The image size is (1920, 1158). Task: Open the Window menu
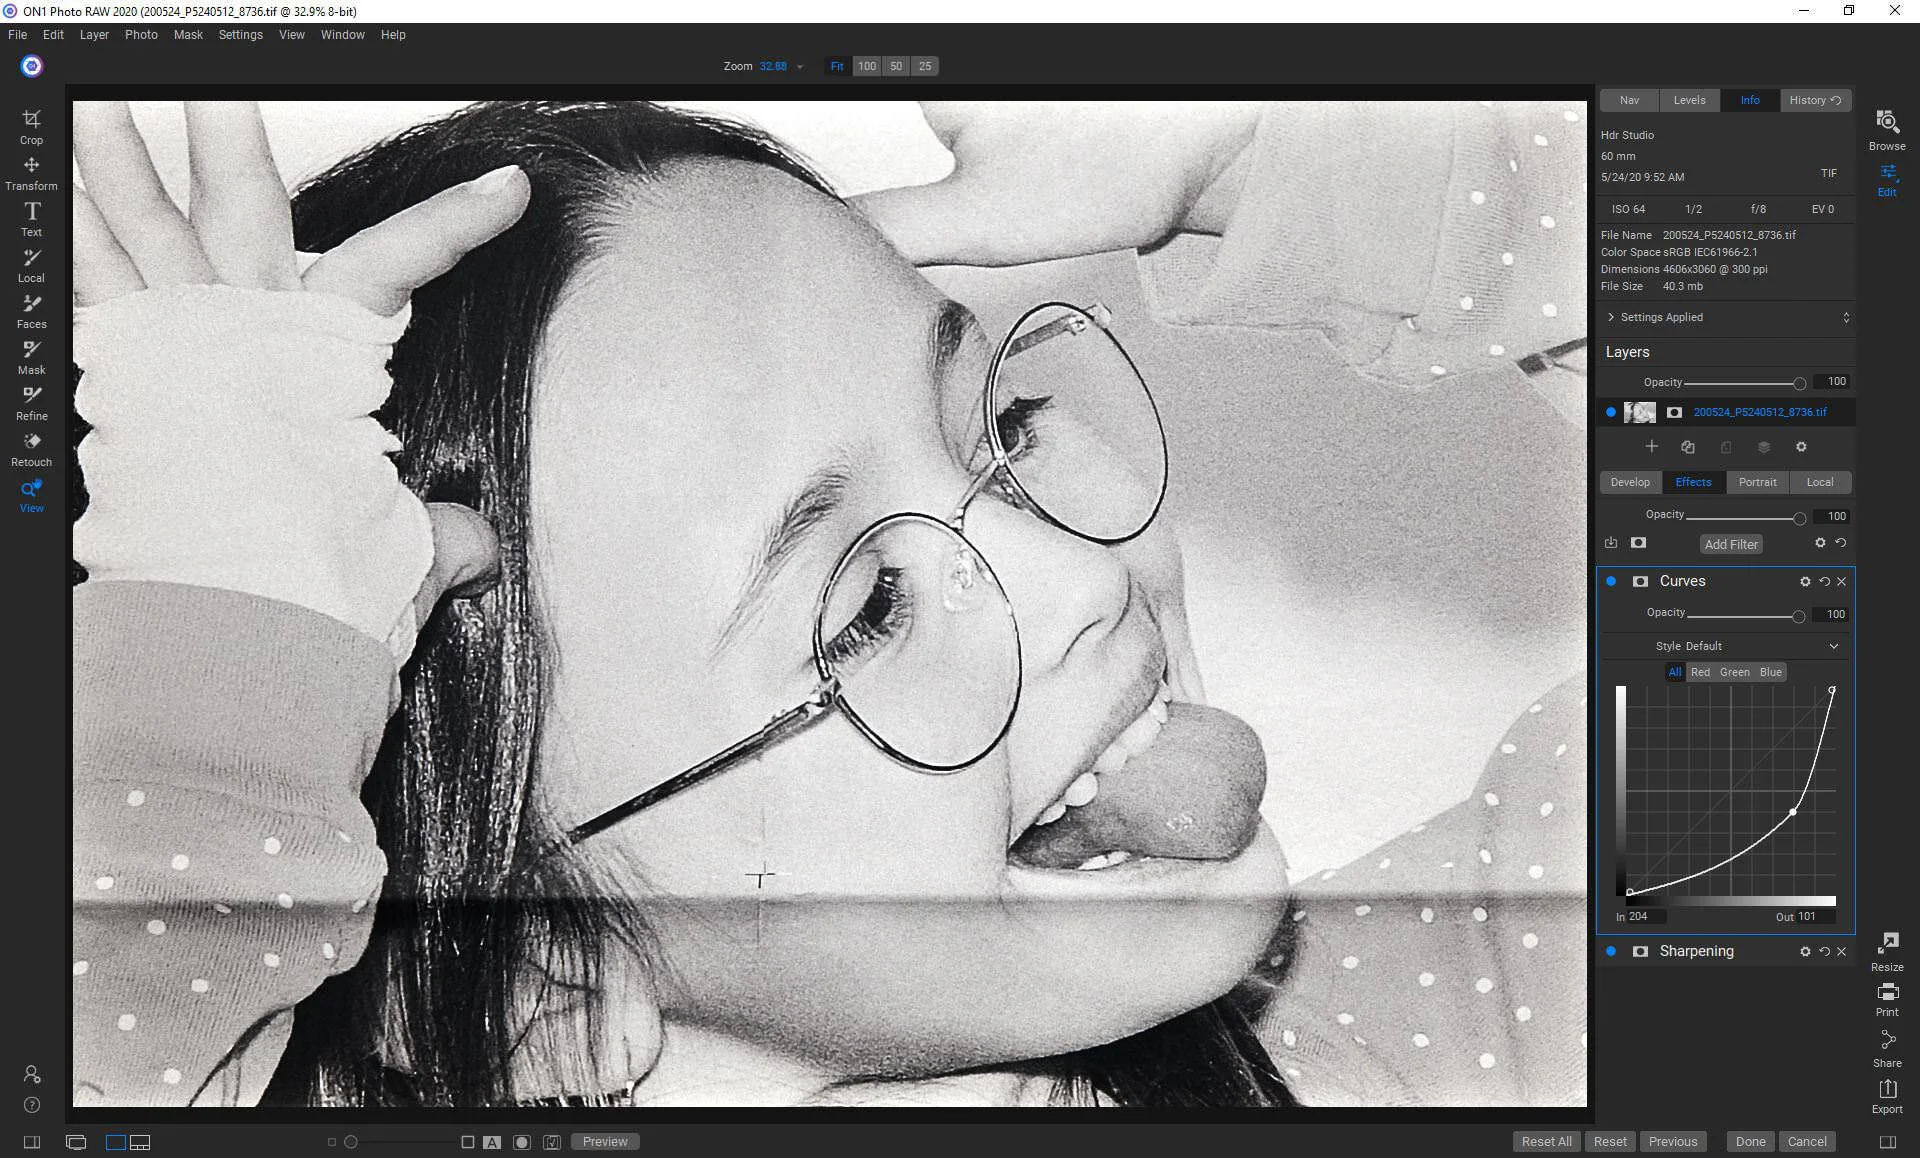point(342,34)
